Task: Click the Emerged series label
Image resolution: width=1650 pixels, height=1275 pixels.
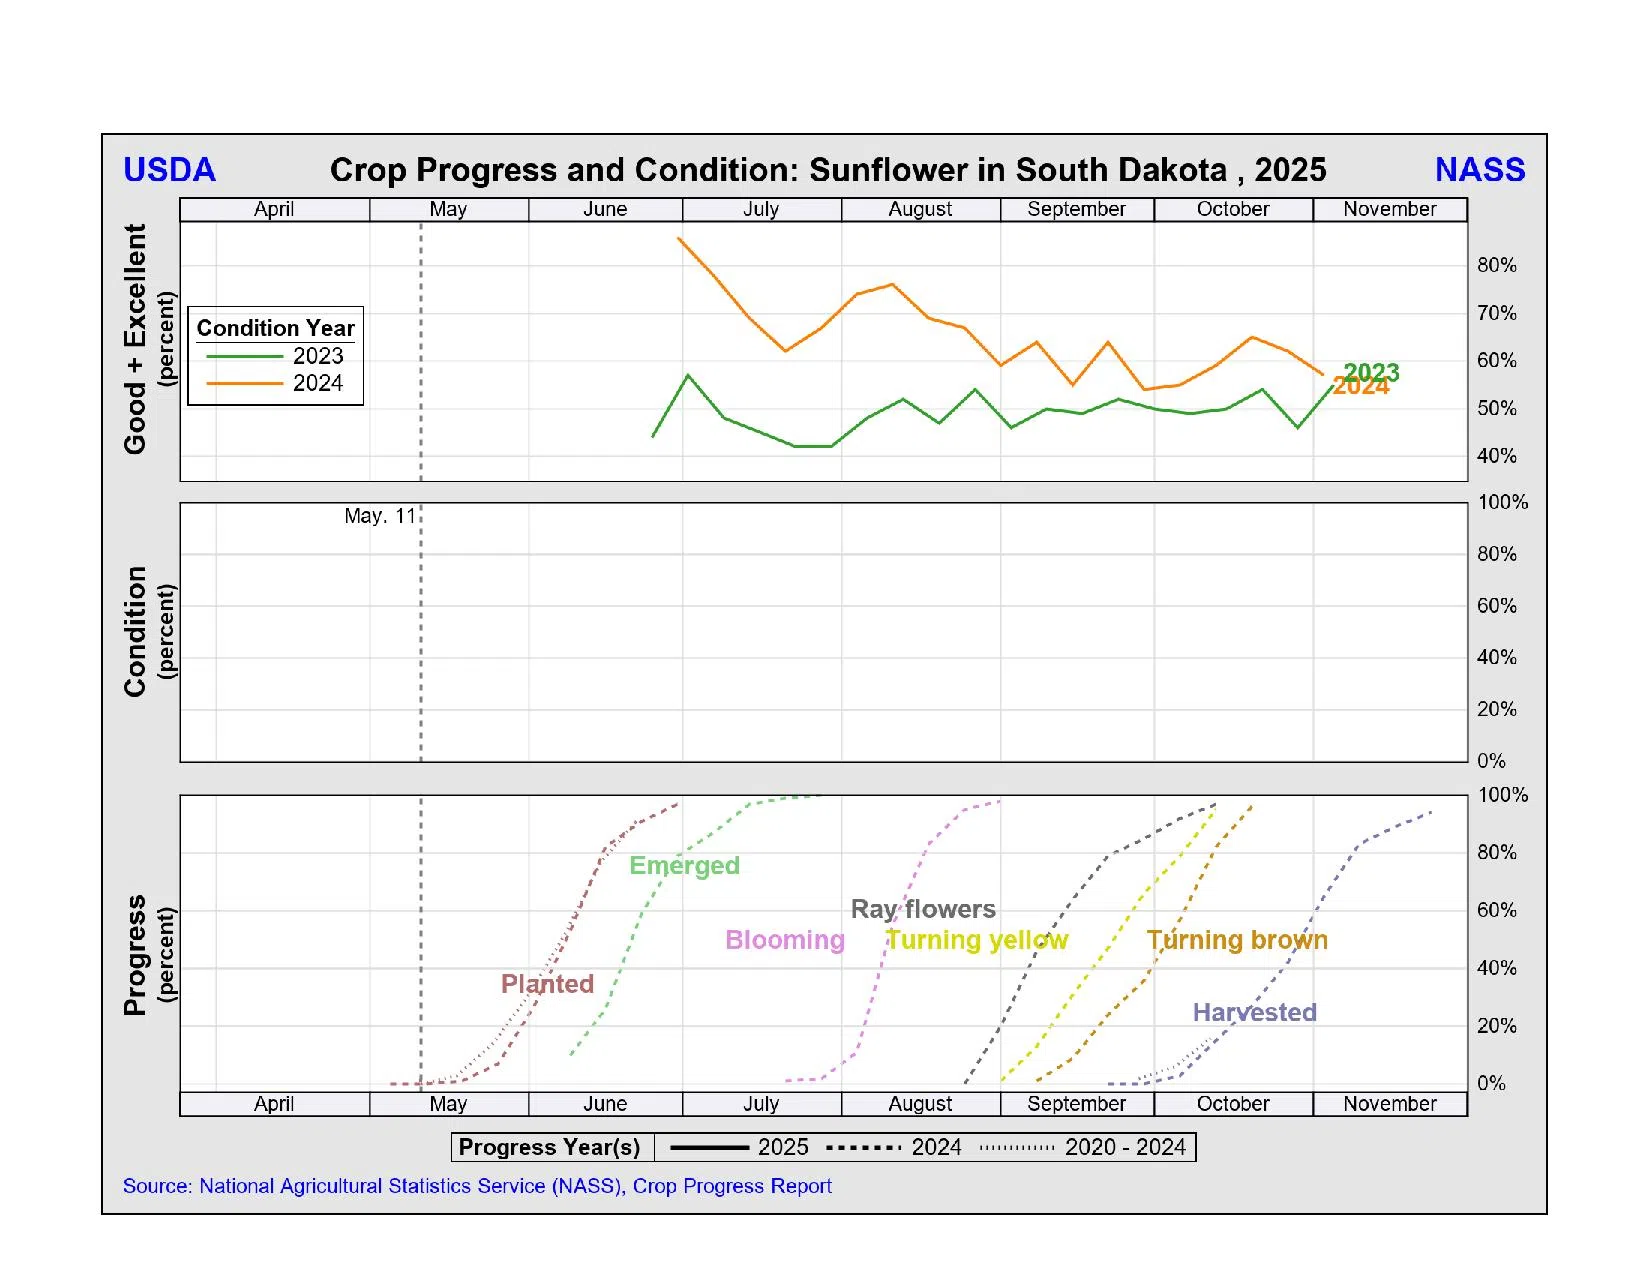Action: pos(684,866)
